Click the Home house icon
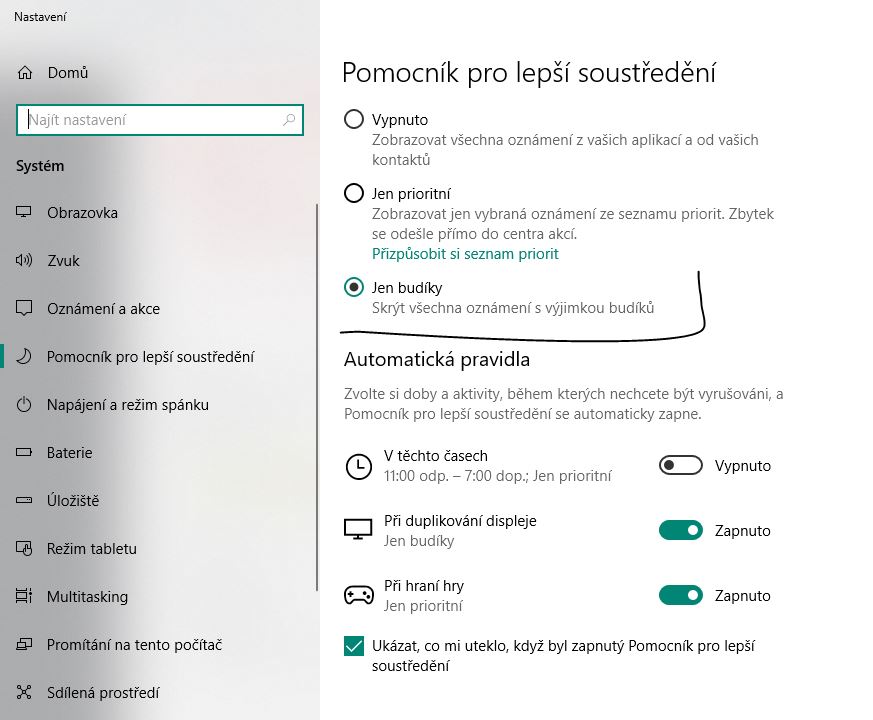Viewport: 873px width, 720px height. [25, 73]
